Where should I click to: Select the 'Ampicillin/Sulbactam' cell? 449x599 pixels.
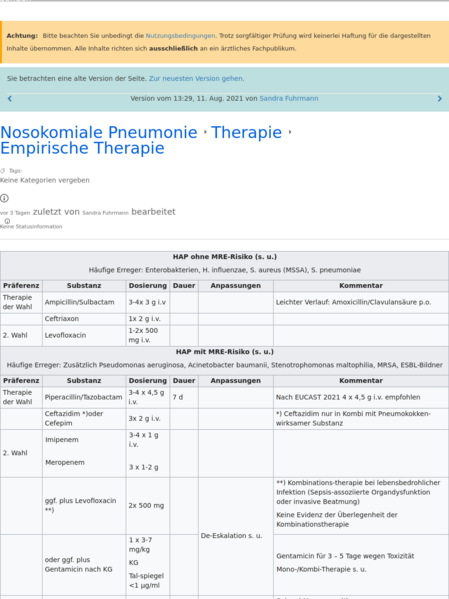point(84,302)
